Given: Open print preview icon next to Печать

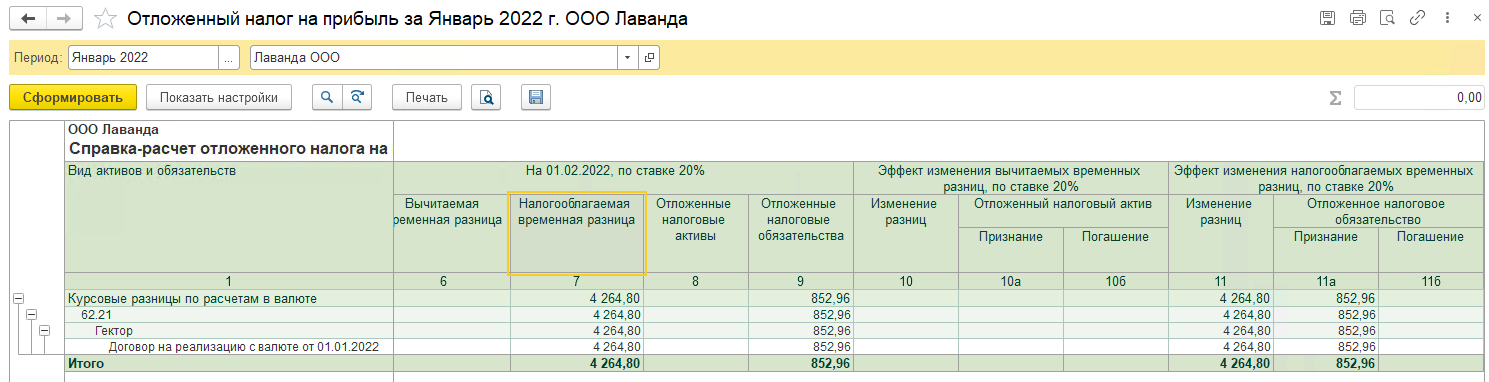Looking at the screenshot, I should [x=486, y=97].
